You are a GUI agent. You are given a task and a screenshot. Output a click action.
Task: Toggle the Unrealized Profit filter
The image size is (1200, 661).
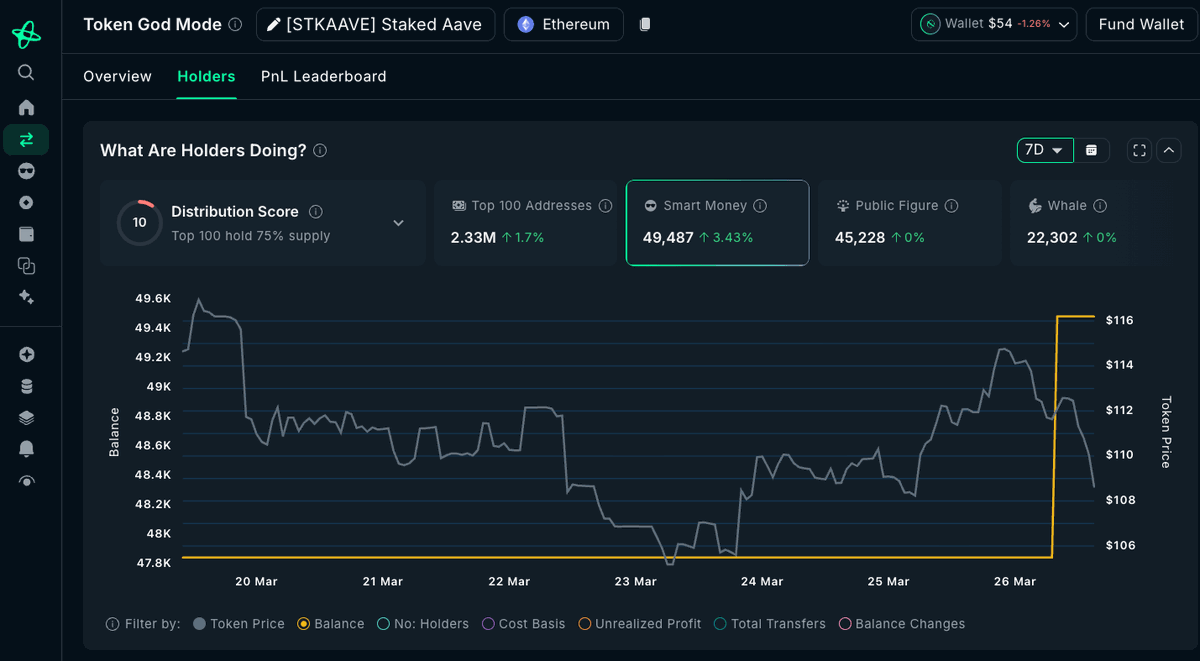(x=585, y=624)
